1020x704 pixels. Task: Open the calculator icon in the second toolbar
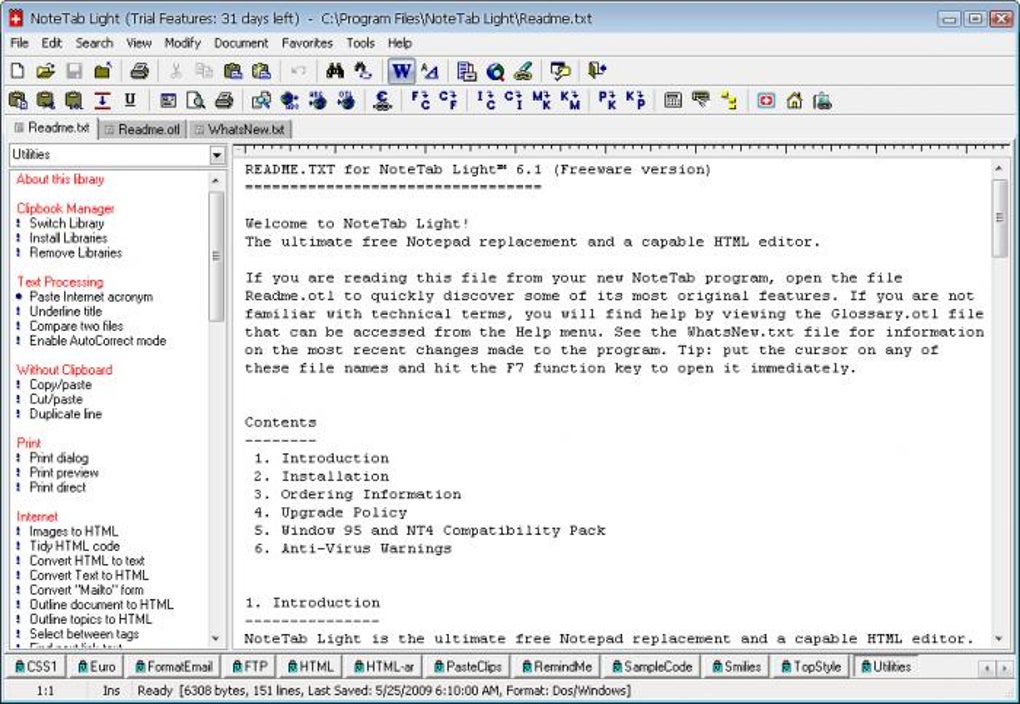[x=673, y=100]
